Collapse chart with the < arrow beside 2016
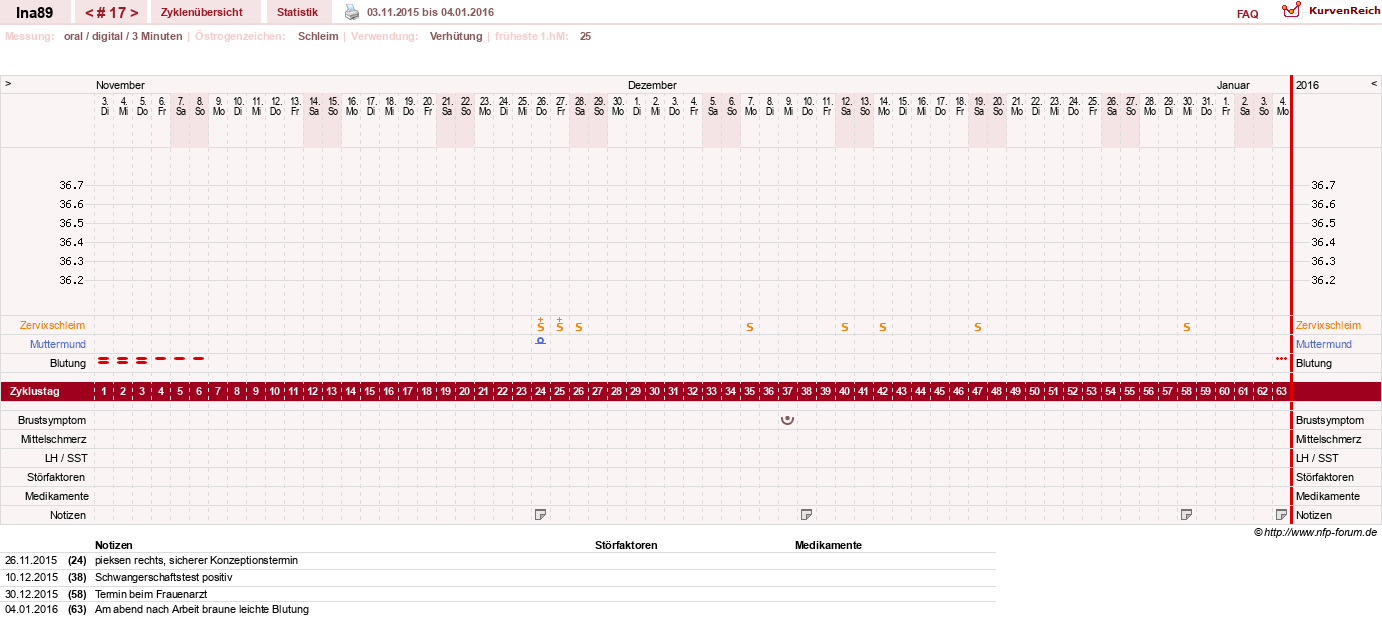1382x644 pixels. pos(1374,84)
